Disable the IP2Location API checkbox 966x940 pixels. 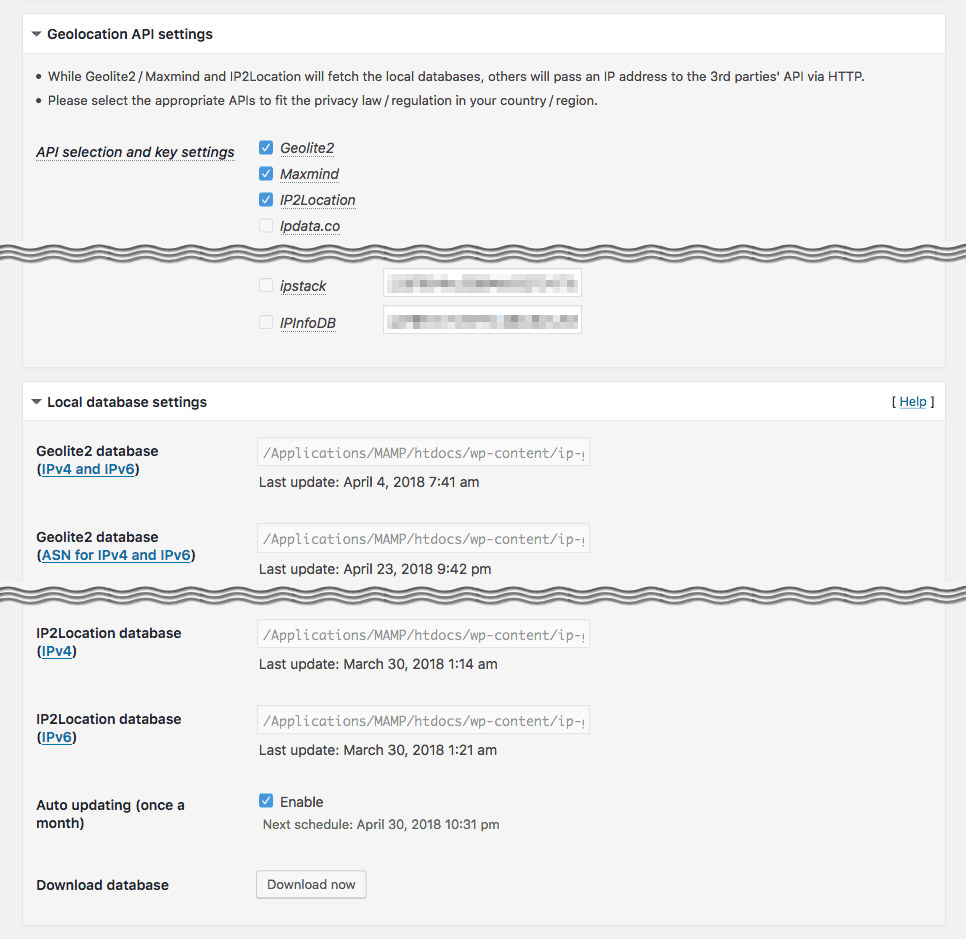pos(266,200)
